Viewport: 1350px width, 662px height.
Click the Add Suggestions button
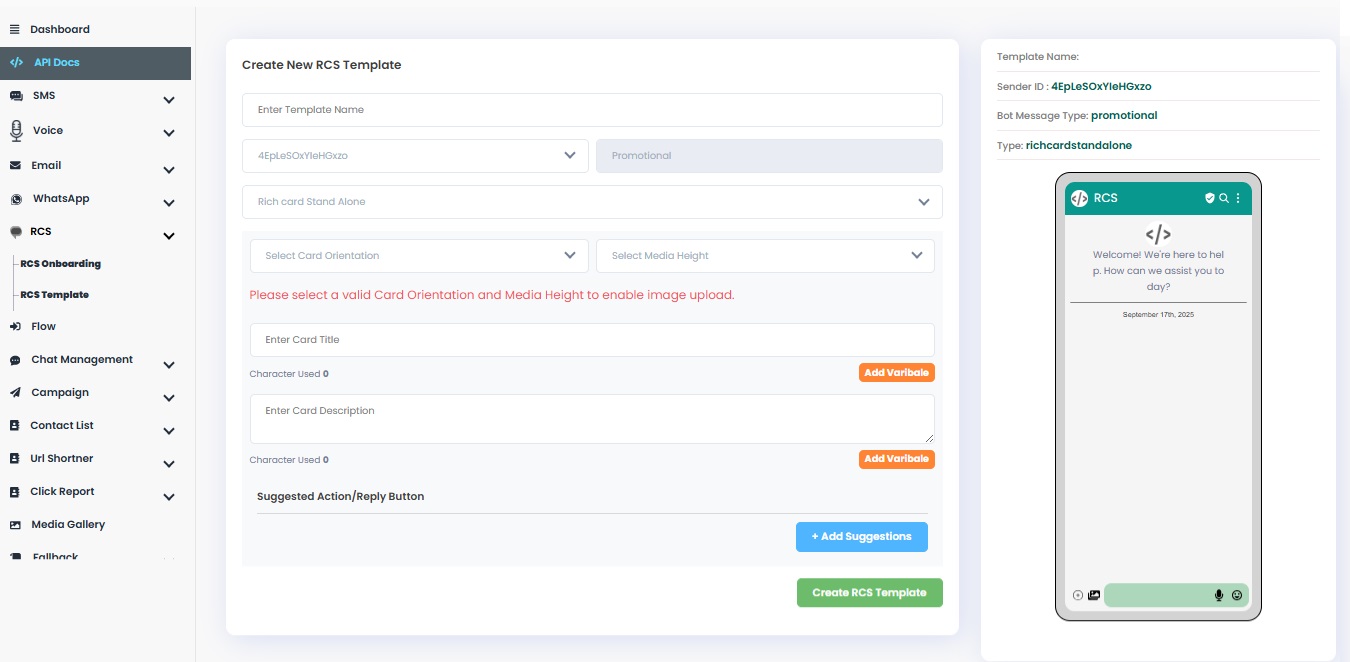pos(861,536)
